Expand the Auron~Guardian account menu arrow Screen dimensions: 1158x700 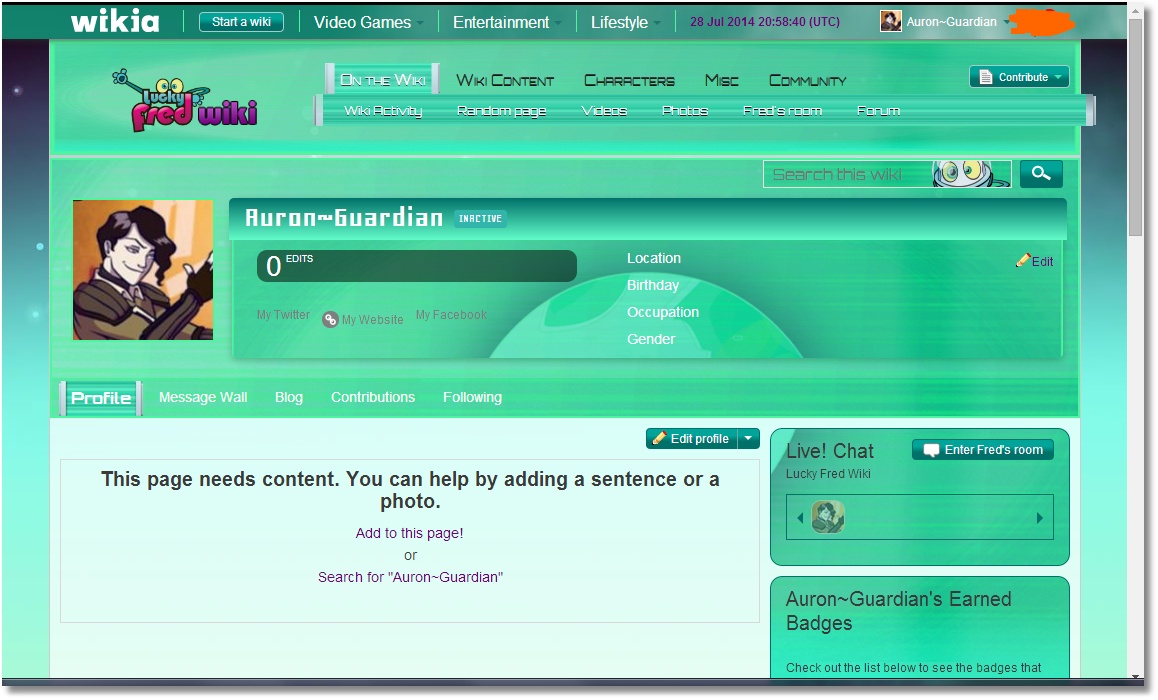point(1007,22)
